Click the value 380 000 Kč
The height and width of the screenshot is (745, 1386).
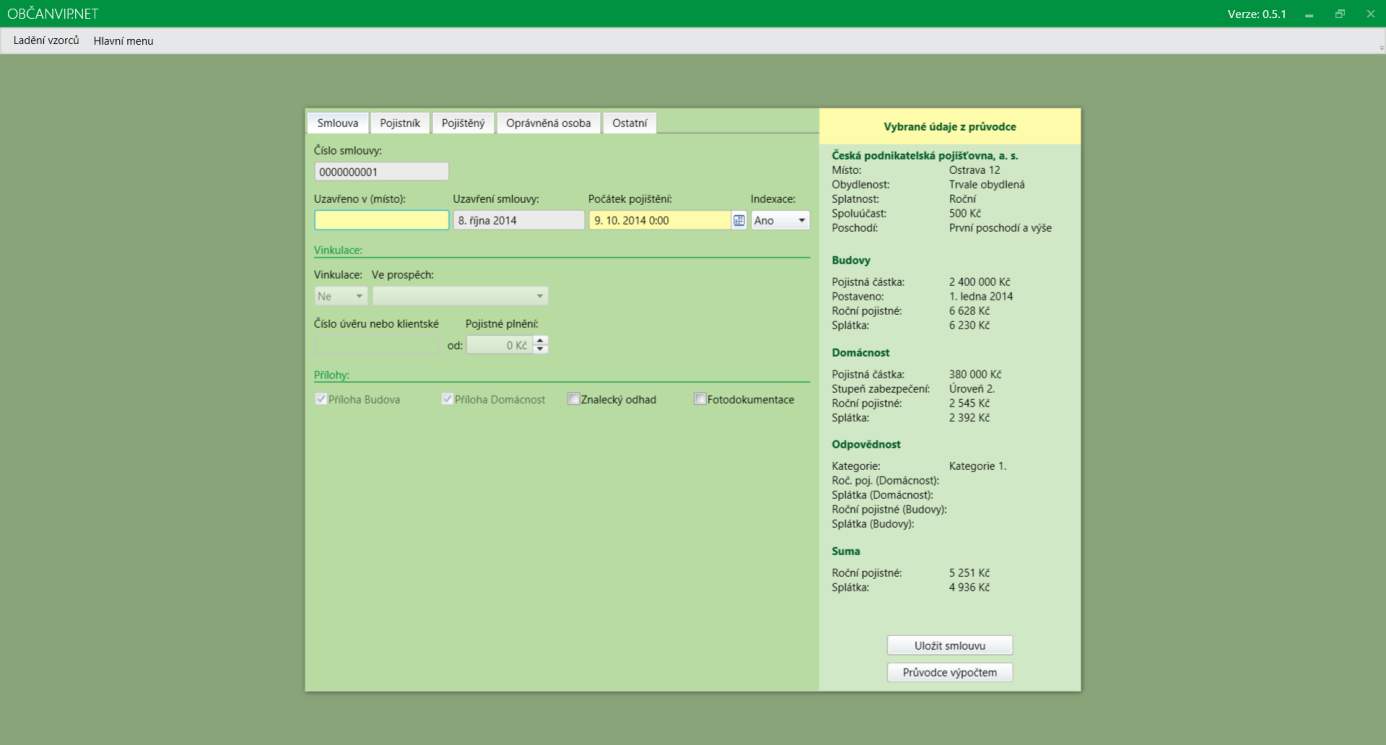(975, 374)
